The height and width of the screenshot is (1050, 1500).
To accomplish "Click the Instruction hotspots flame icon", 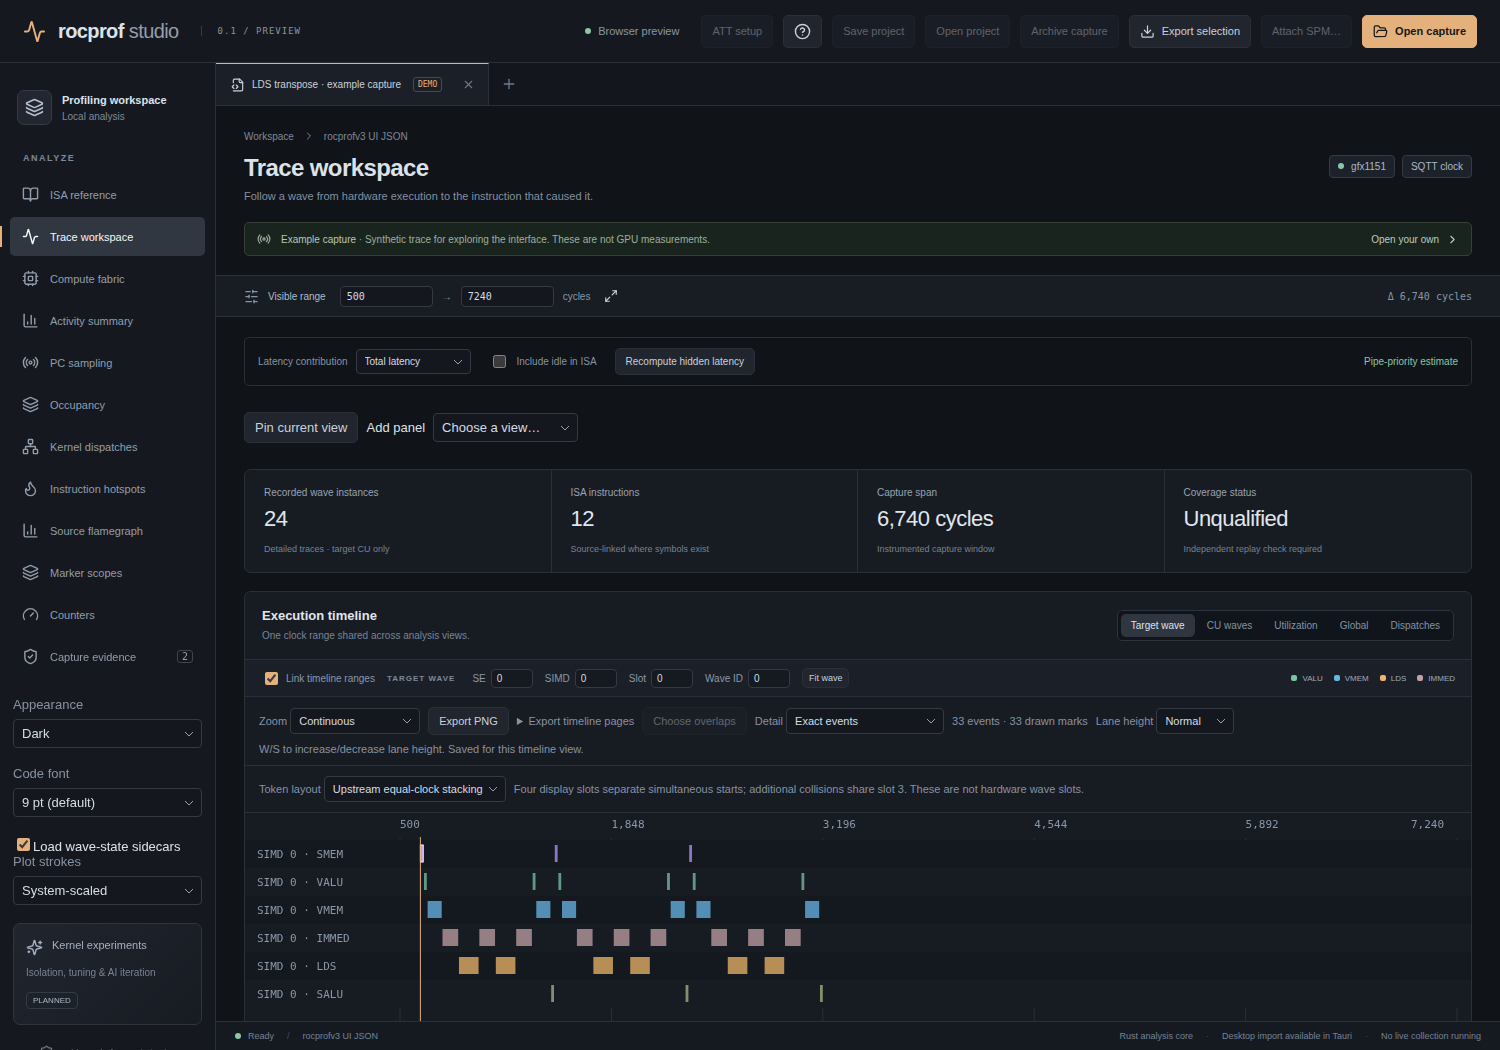I will pyautogui.click(x=31, y=489).
